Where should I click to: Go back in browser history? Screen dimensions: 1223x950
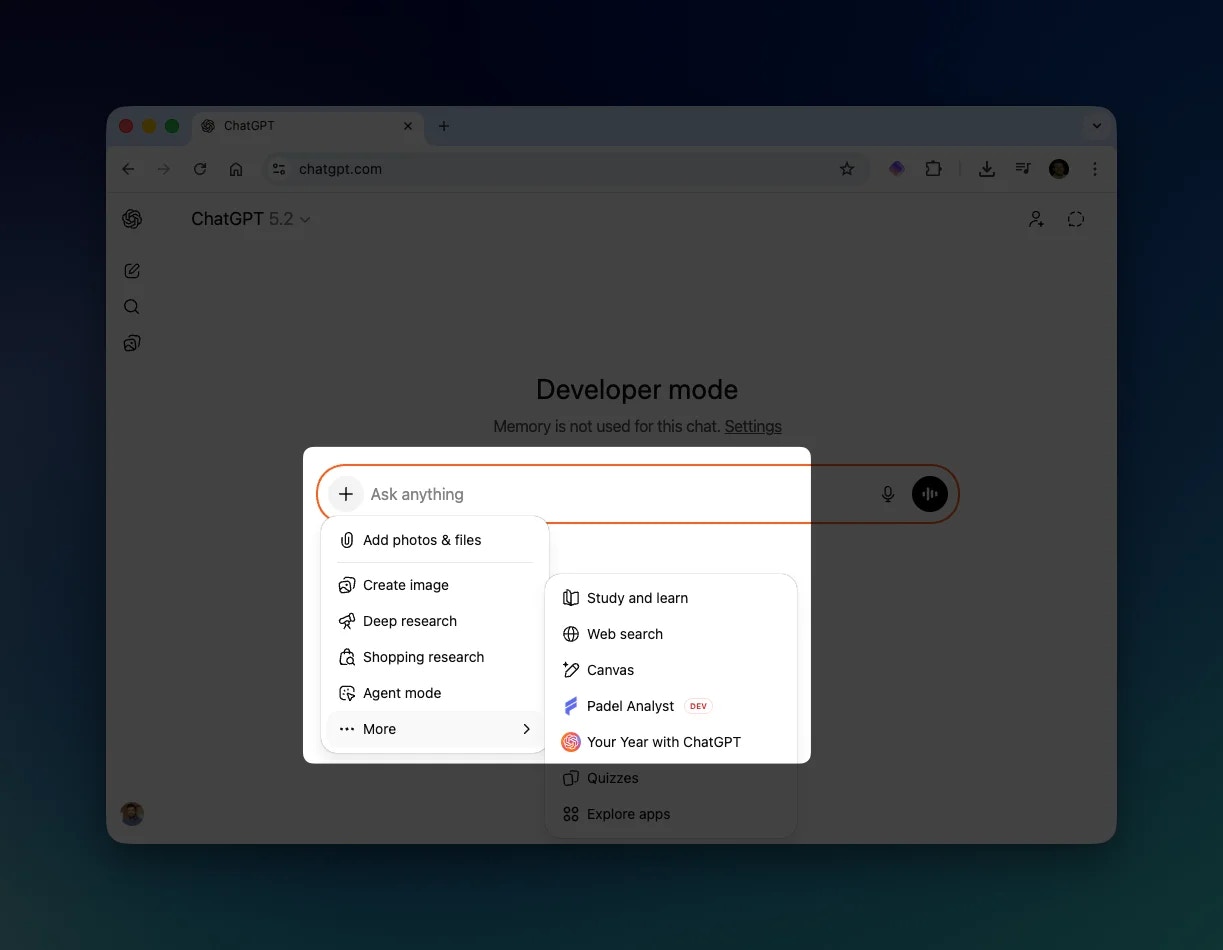click(x=128, y=169)
